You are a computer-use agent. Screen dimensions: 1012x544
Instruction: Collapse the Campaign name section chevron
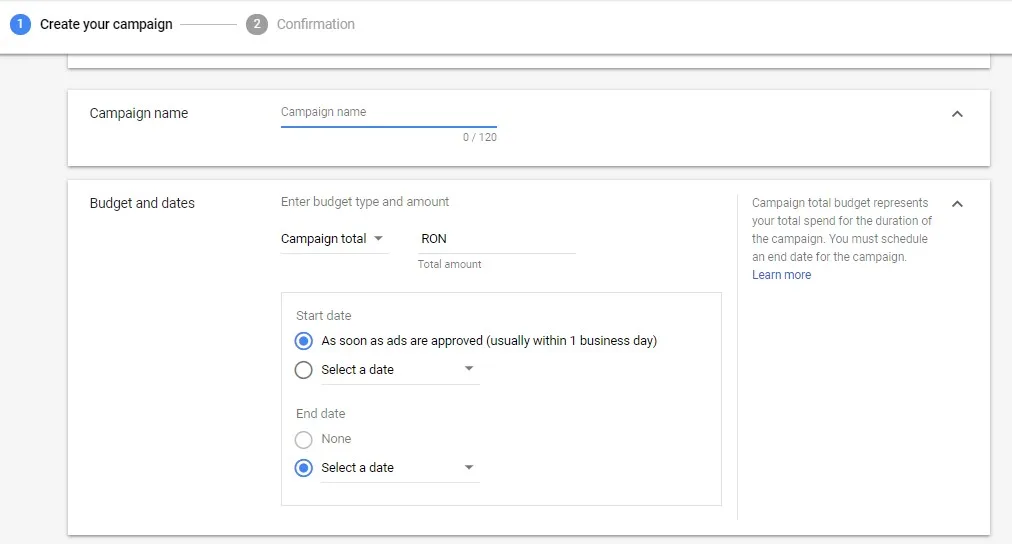point(957,114)
